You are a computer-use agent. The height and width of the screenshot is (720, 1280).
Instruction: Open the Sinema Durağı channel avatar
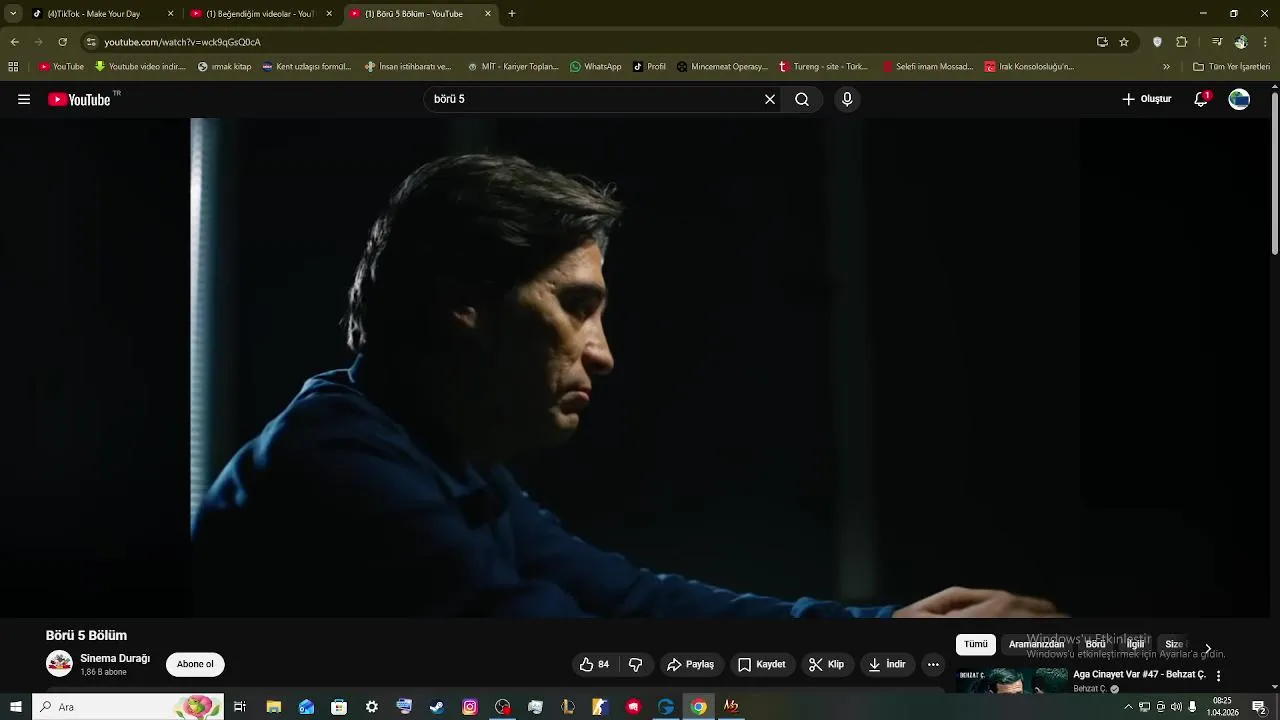point(59,663)
